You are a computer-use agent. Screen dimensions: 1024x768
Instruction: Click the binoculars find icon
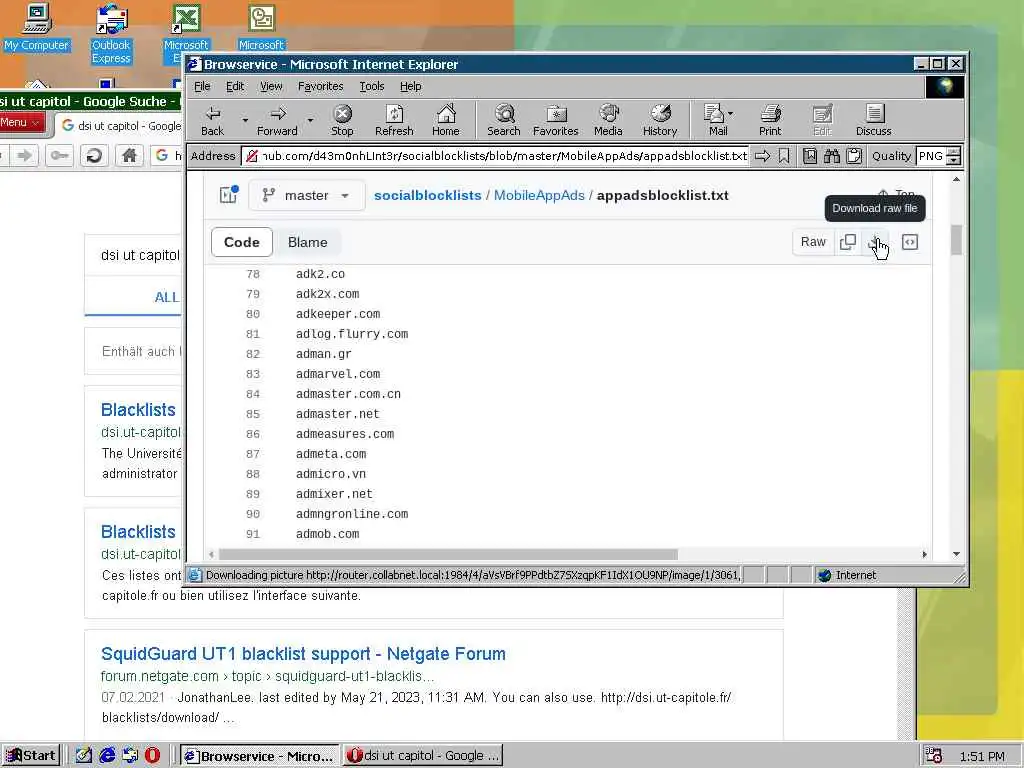click(831, 156)
